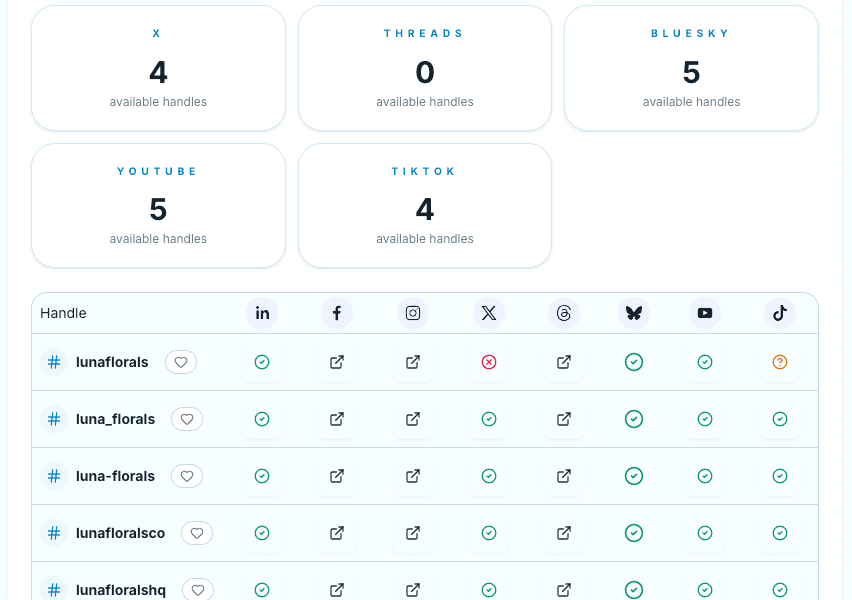852x600 pixels.
Task: Click the Handle column header
Action: [63, 313]
